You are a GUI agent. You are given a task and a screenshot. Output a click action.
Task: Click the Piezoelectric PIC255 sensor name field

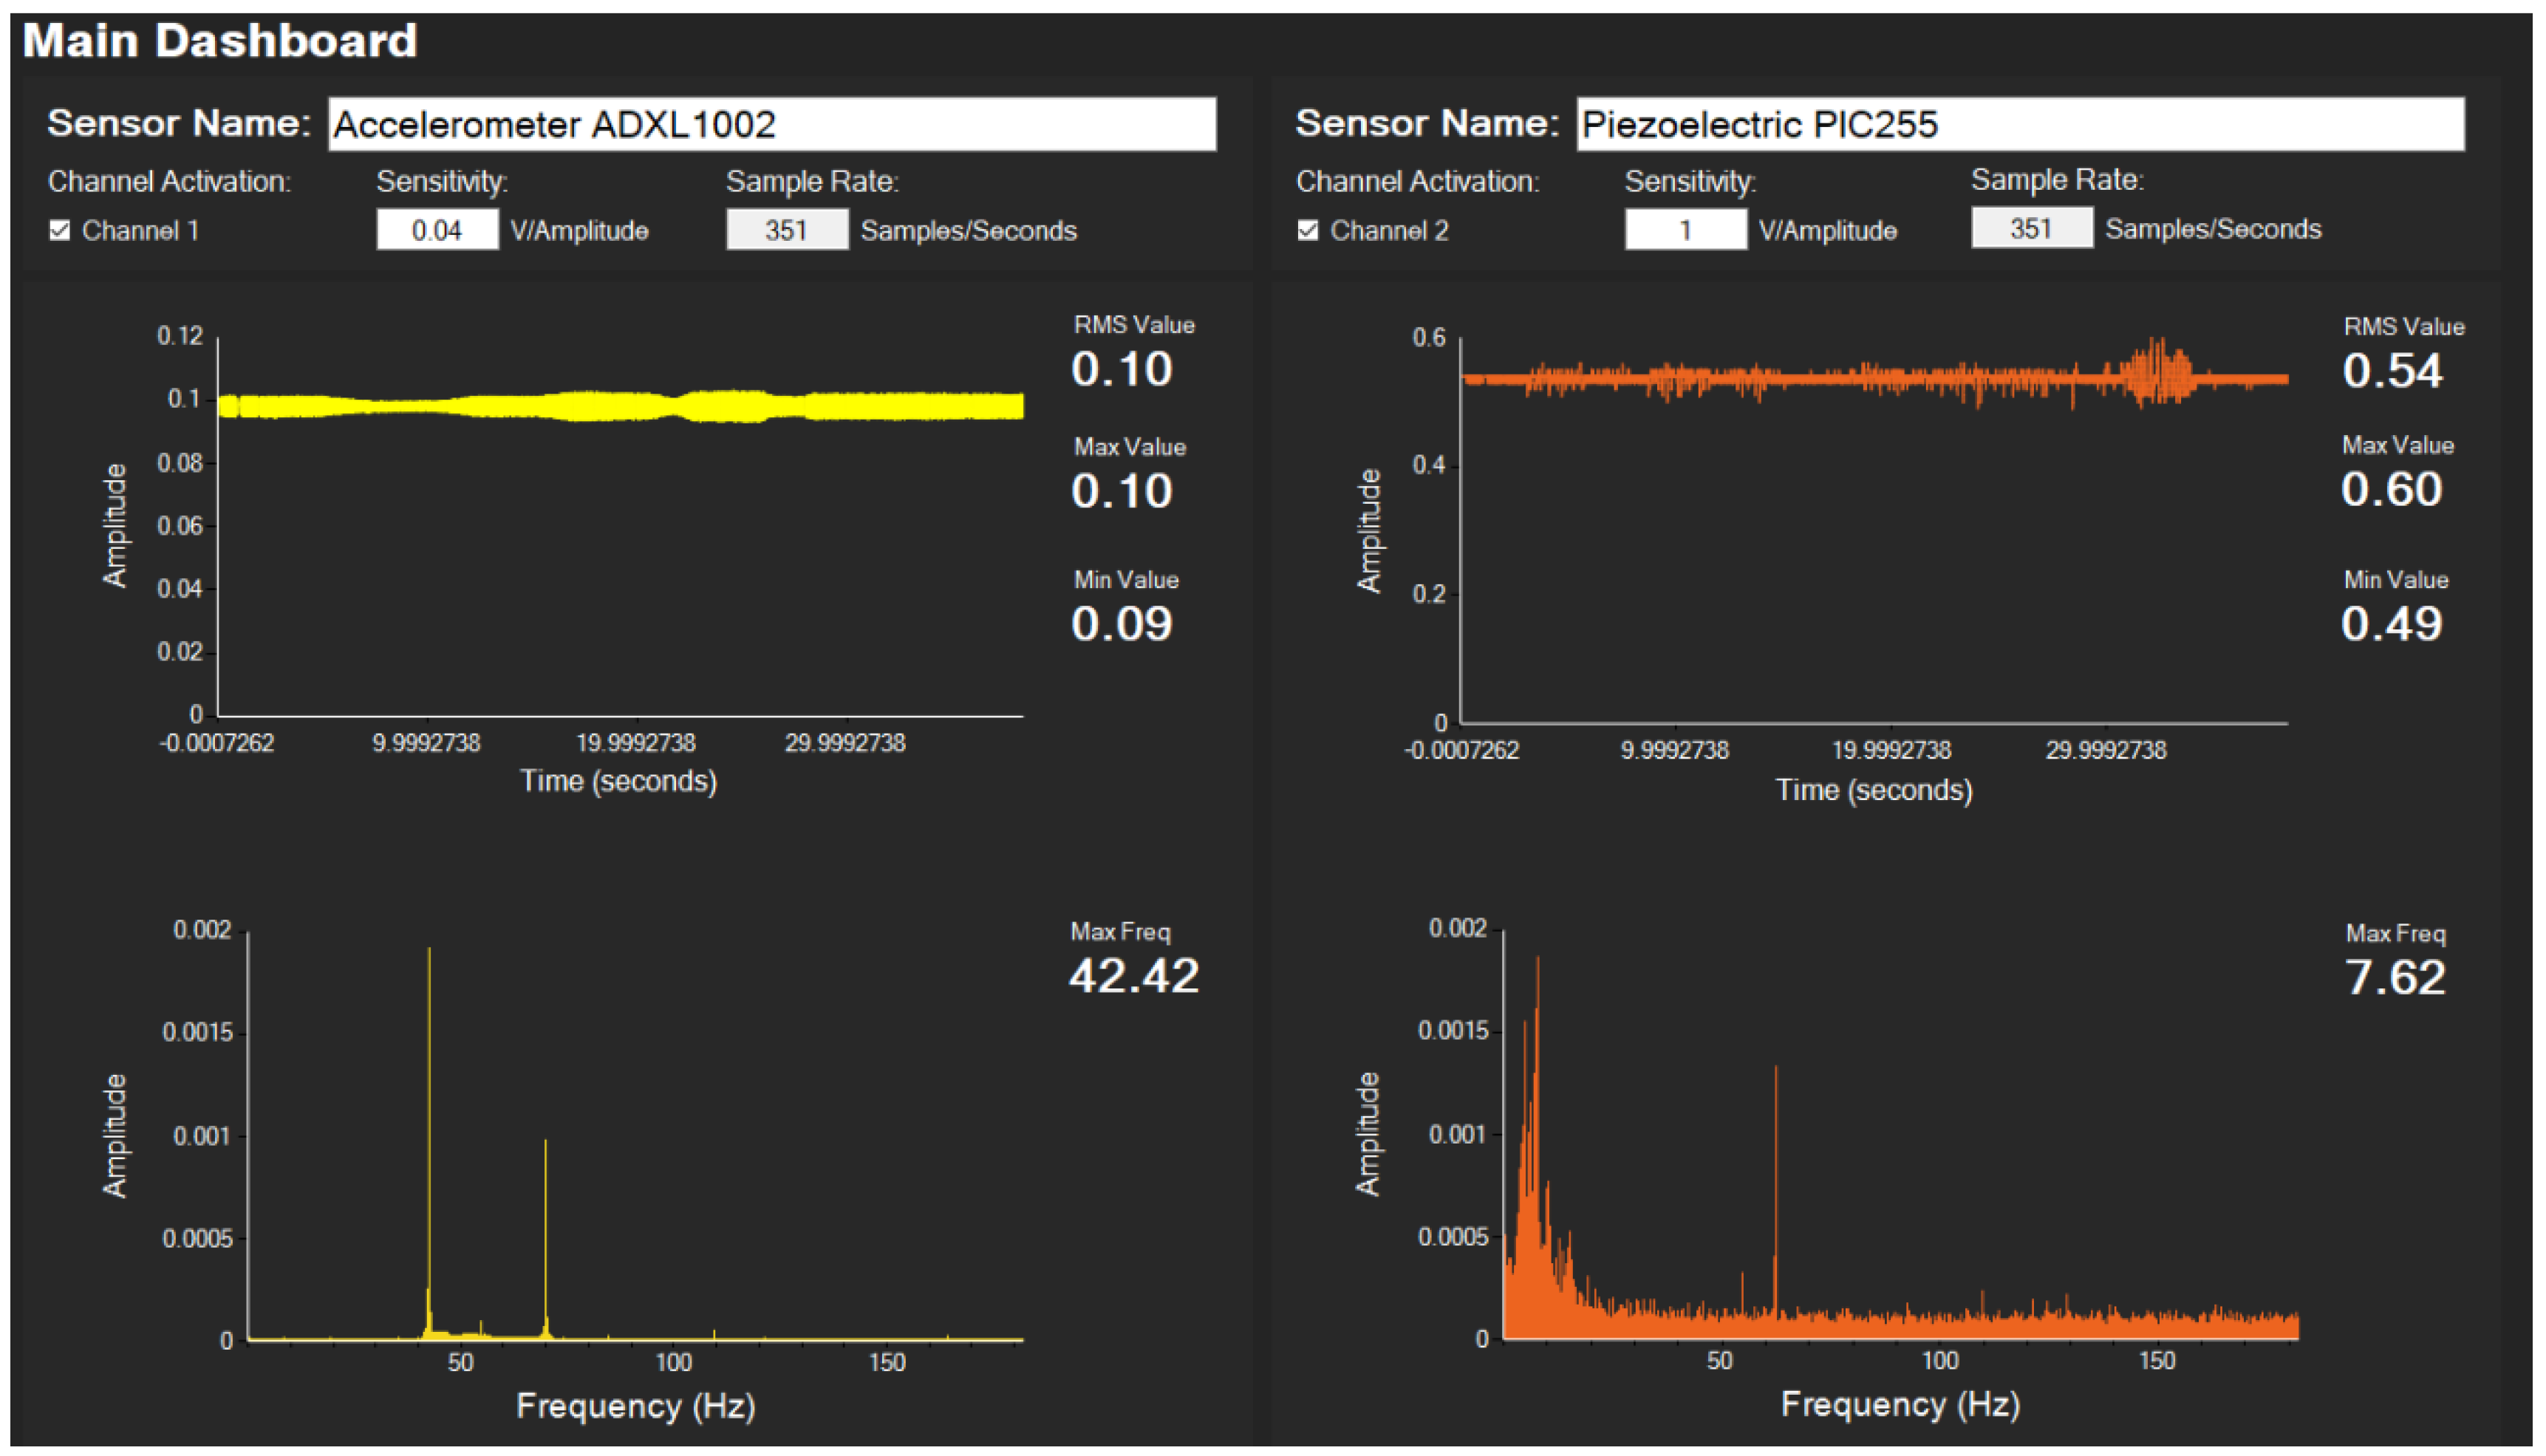(2019, 124)
